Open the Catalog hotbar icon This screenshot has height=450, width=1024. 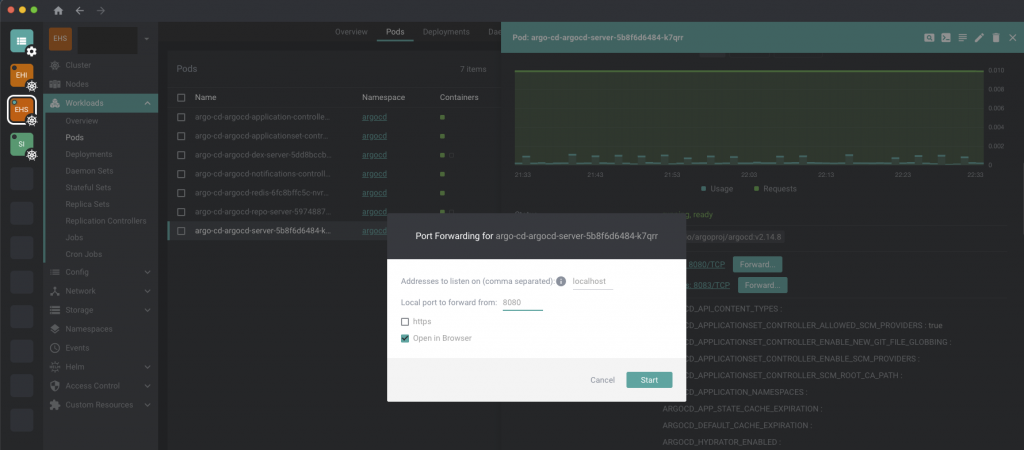point(22,41)
